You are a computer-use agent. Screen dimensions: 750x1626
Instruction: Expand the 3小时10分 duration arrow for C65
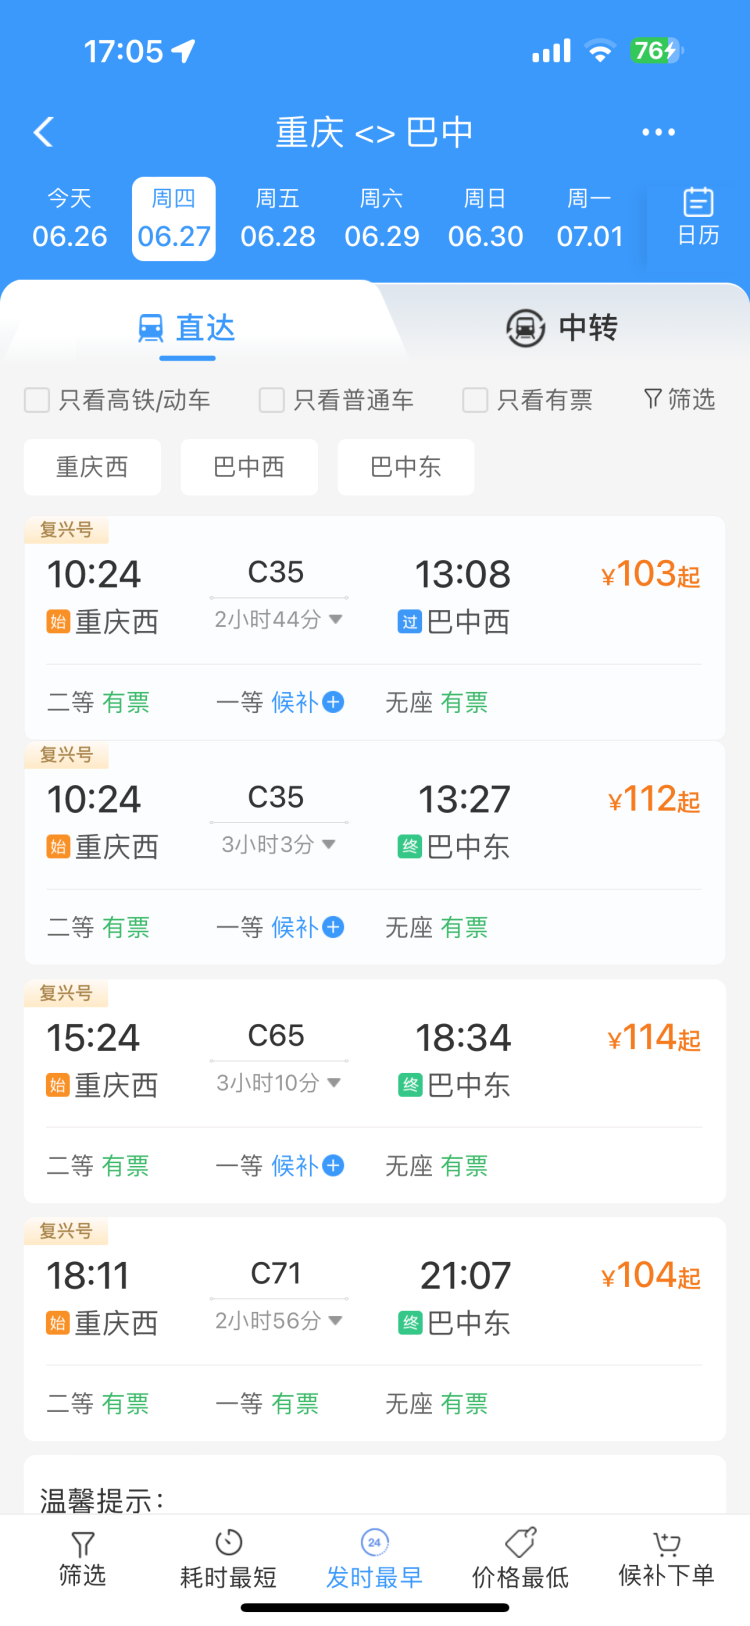[x=334, y=1083]
